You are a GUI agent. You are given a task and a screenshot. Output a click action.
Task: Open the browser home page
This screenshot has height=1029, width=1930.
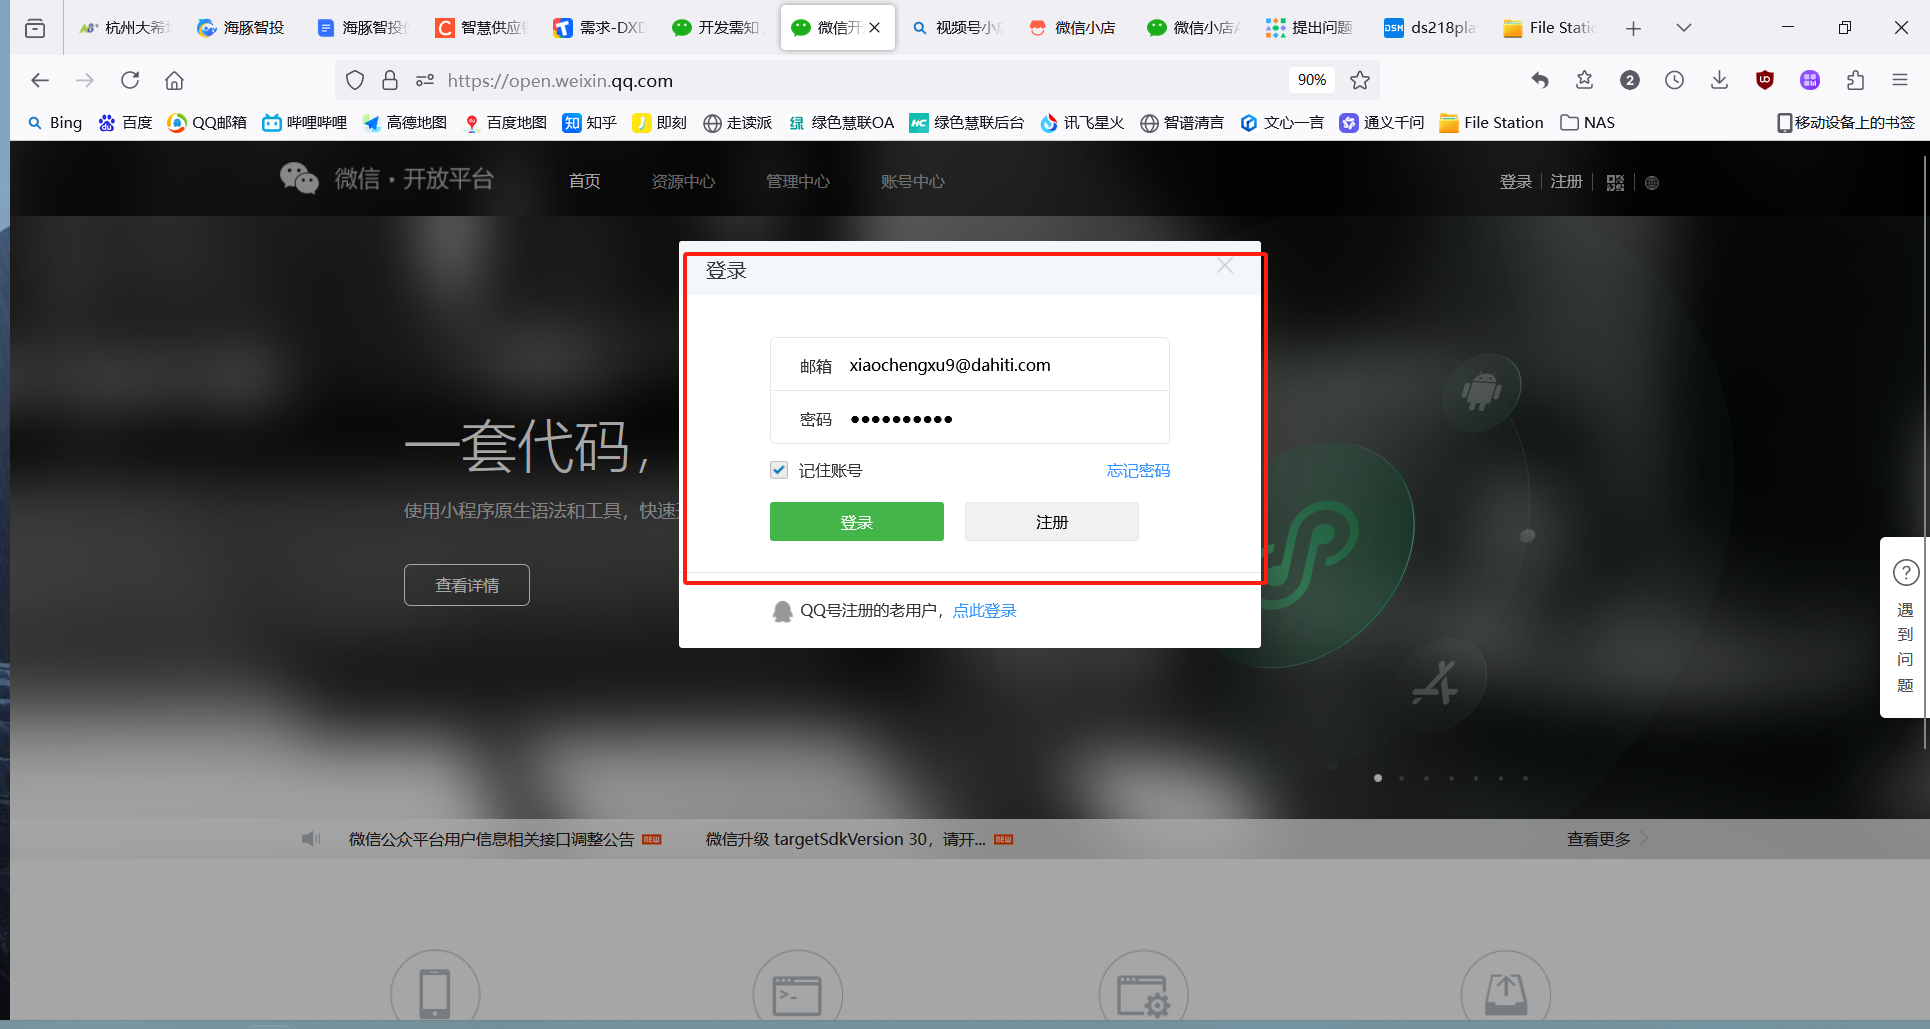[x=174, y=80]
